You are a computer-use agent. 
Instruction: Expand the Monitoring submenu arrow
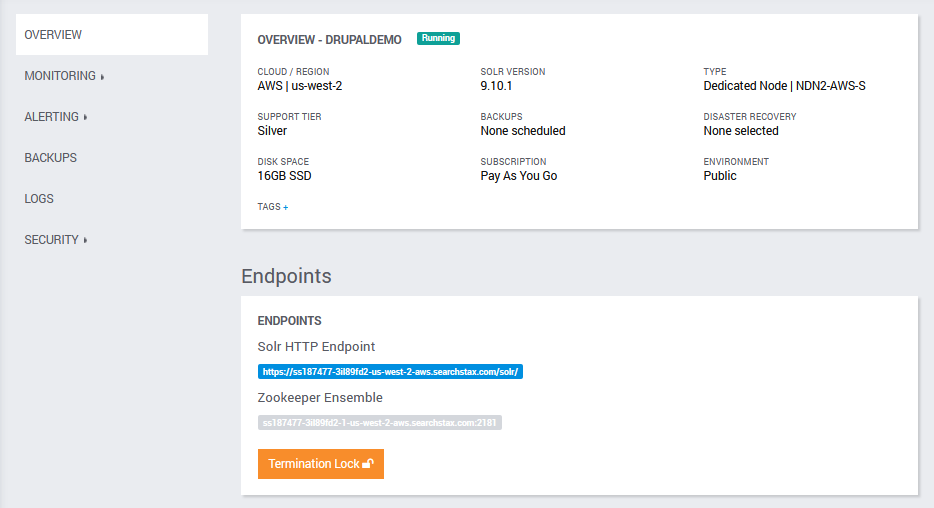(102, 77)
